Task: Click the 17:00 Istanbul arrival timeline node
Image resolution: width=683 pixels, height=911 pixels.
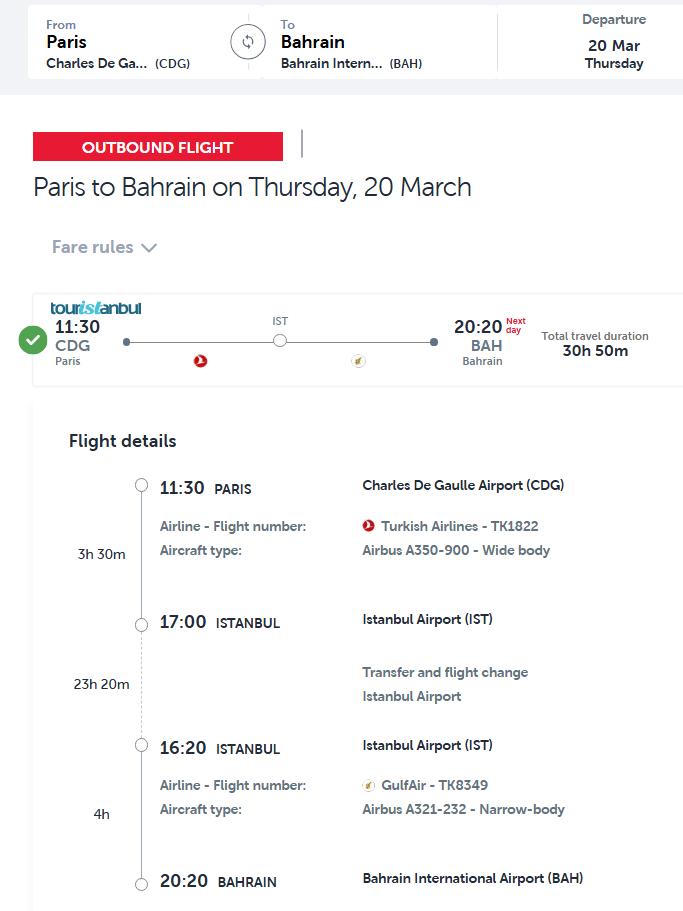Action: click(141, 624)
